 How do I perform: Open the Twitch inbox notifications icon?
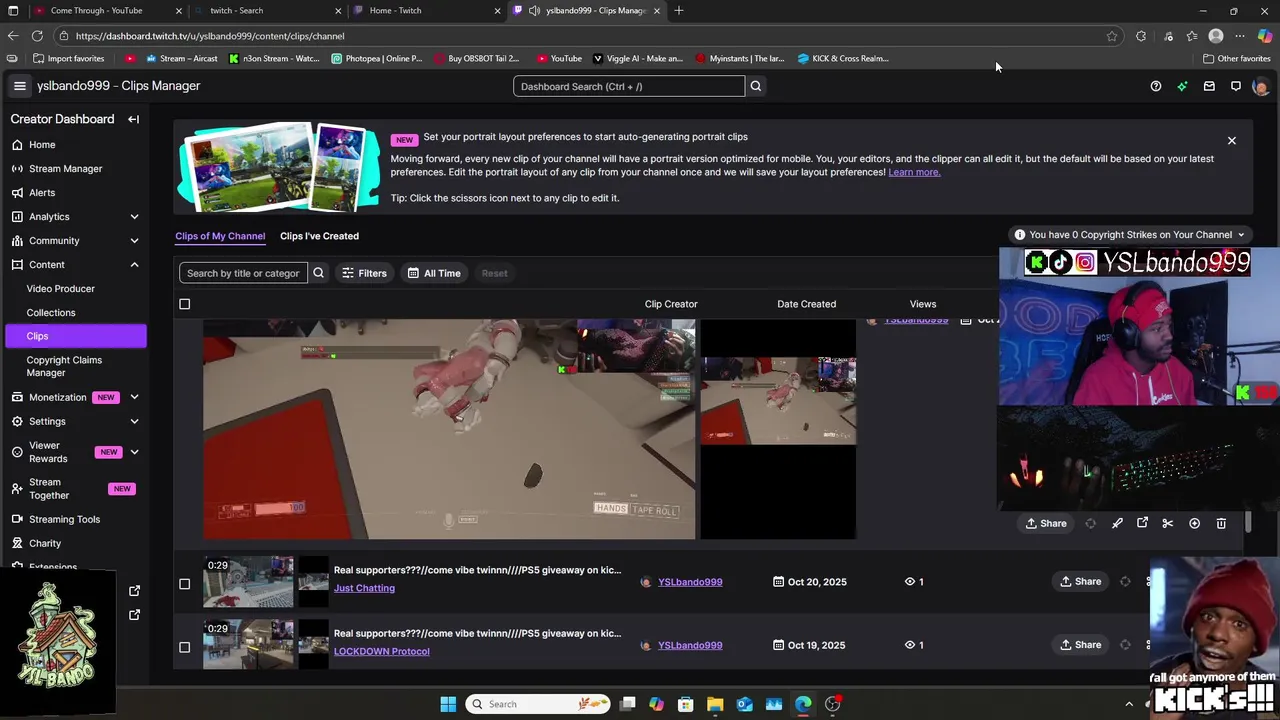coord(1209,86)
